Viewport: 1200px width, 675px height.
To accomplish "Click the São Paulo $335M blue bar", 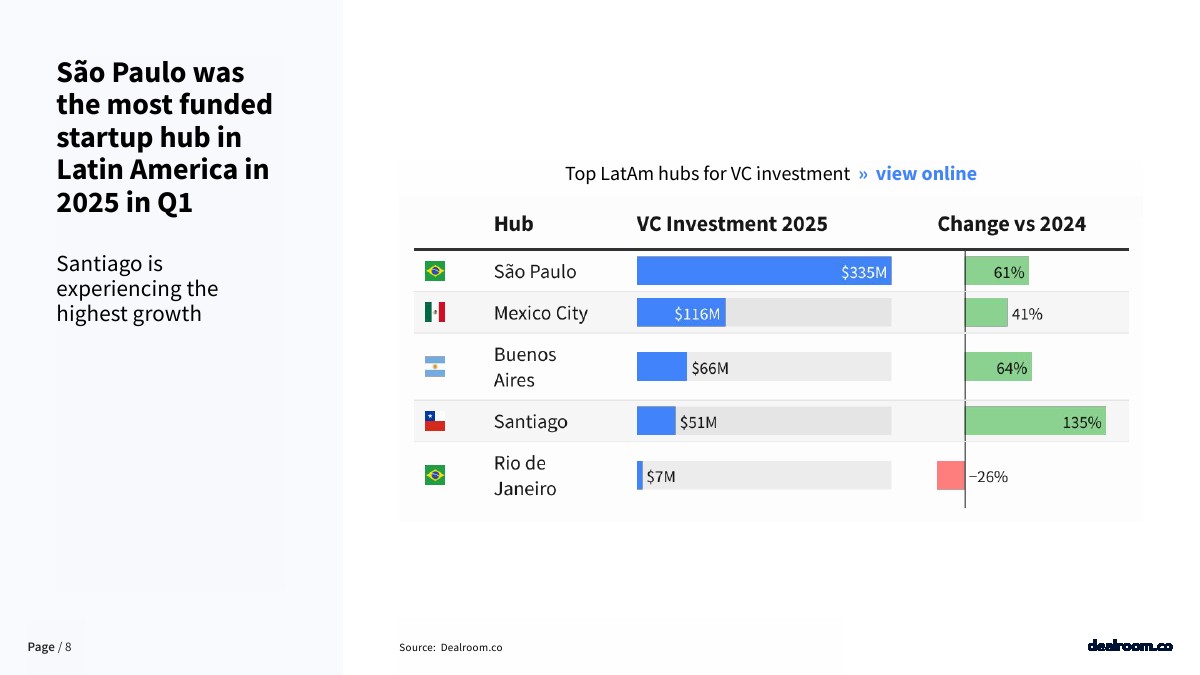I will [763, 271].
